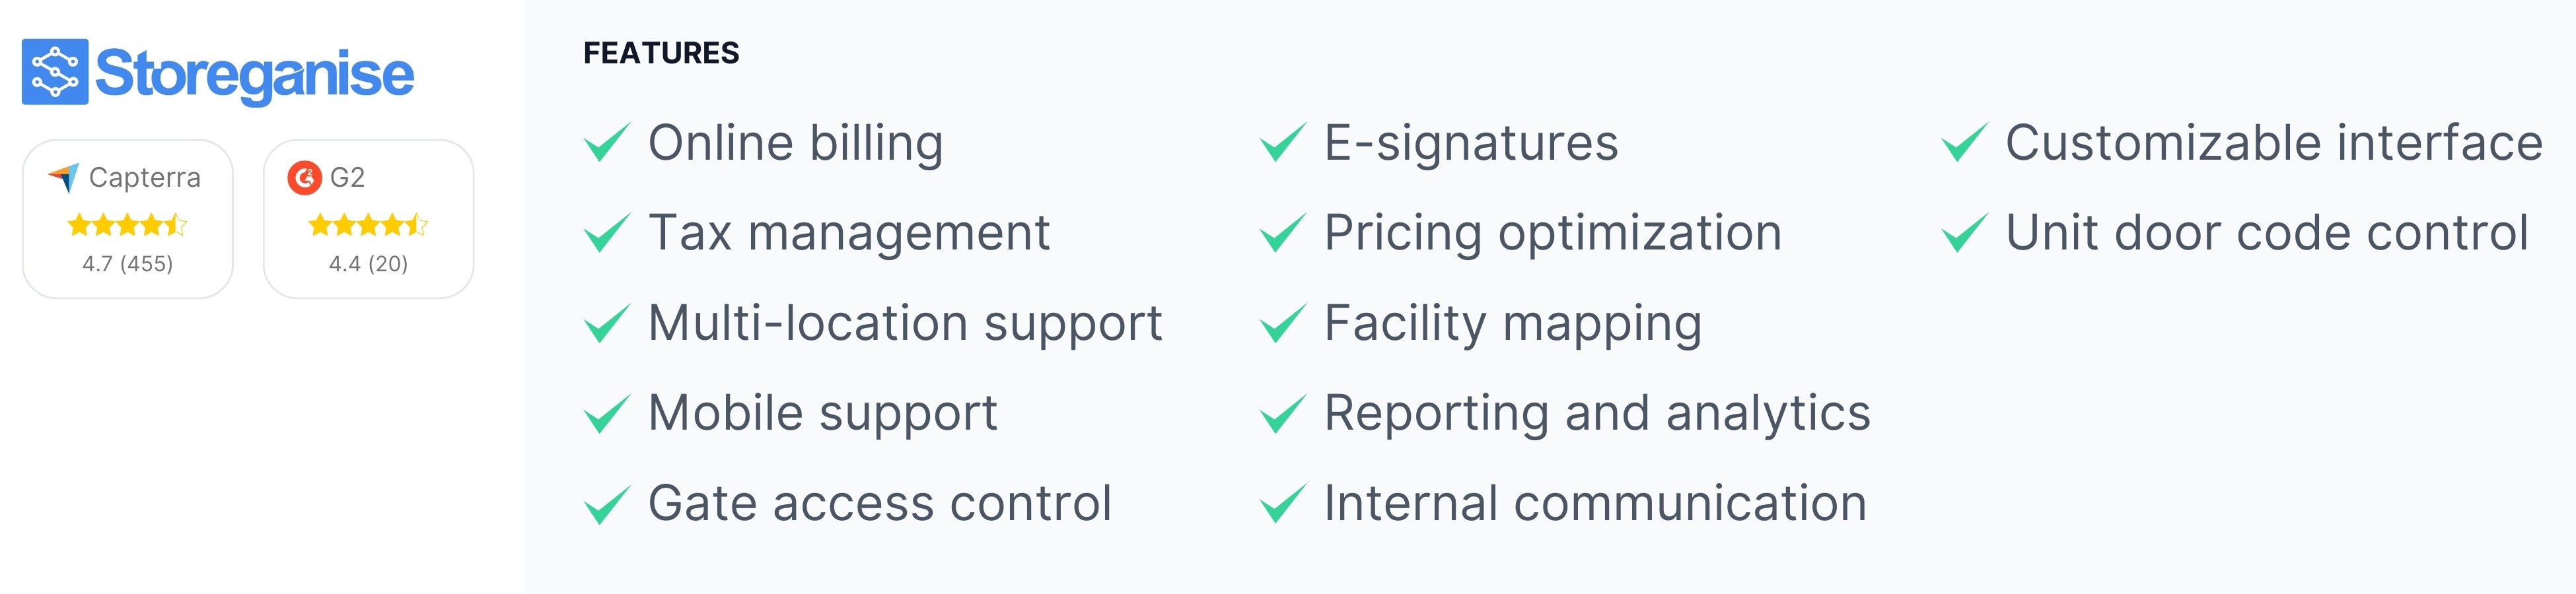Open the G2 4.4 rating badge
The image size is (2576, 594).
click(368, 219)
